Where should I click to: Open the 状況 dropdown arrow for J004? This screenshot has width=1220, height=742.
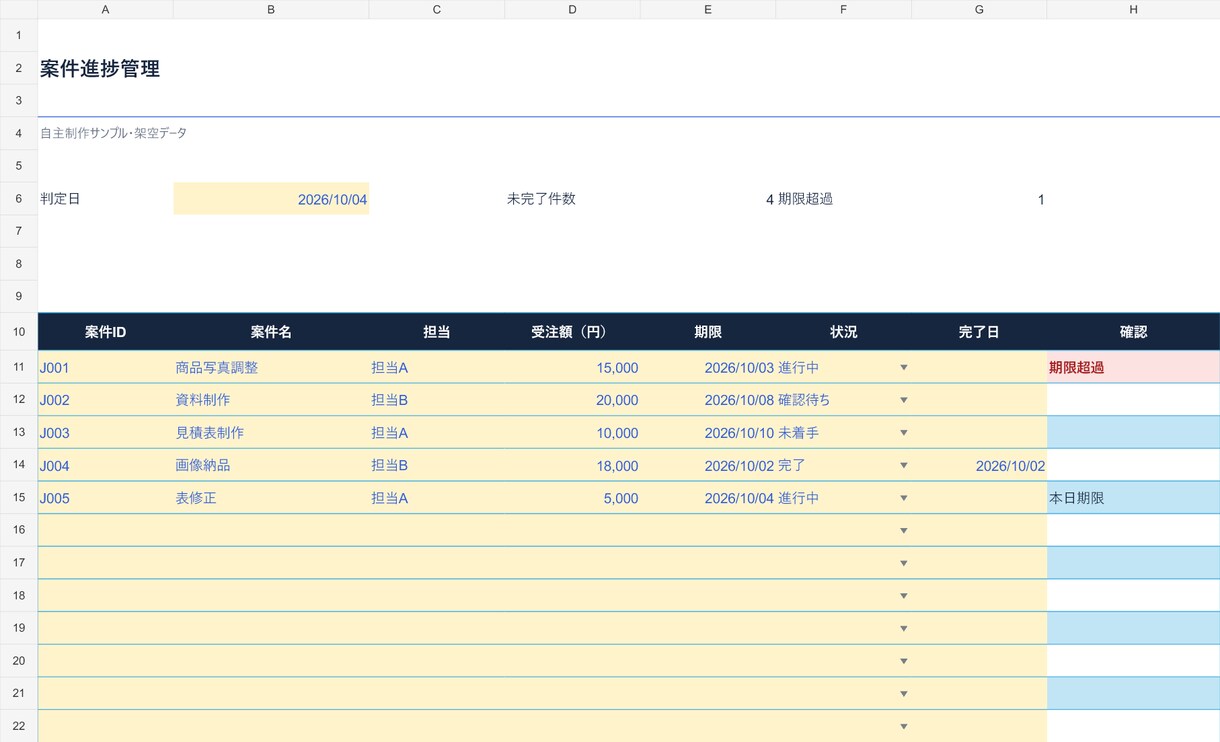(904, 466)
